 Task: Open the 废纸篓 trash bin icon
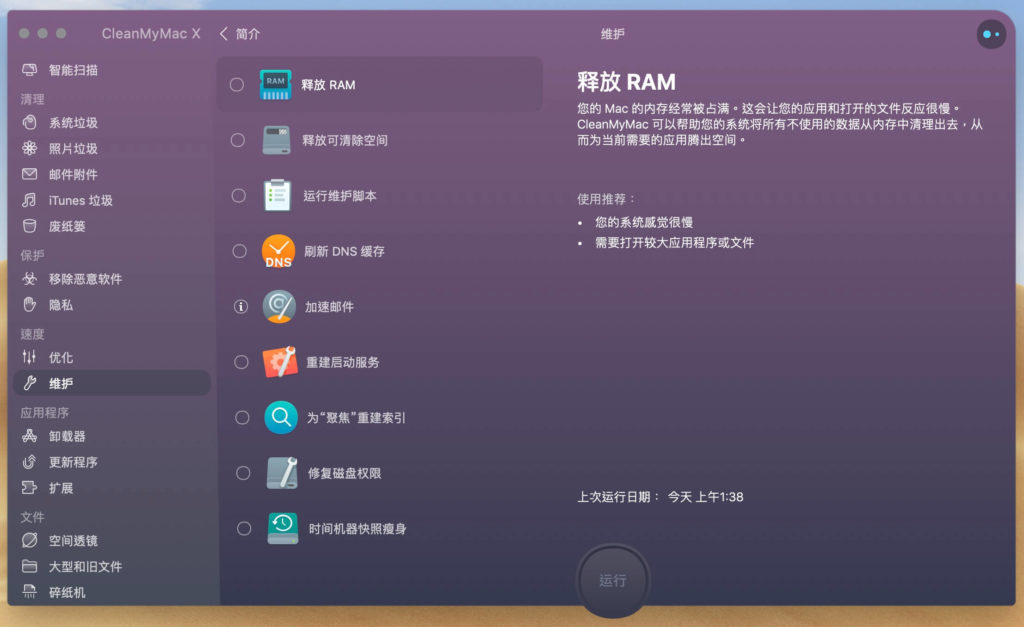click(x=29, y=226)
